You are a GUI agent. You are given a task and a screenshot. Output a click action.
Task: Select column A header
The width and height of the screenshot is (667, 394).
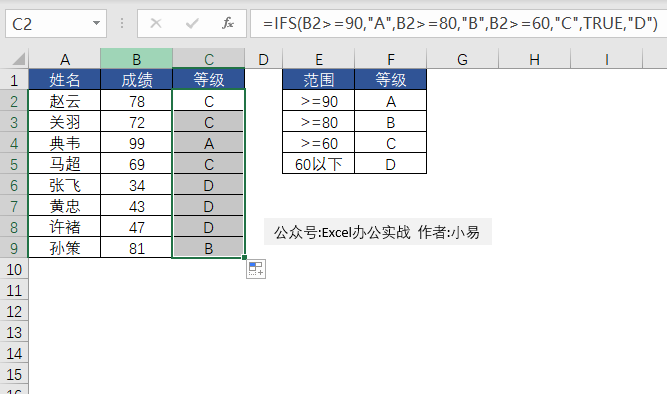pos(65,59)
